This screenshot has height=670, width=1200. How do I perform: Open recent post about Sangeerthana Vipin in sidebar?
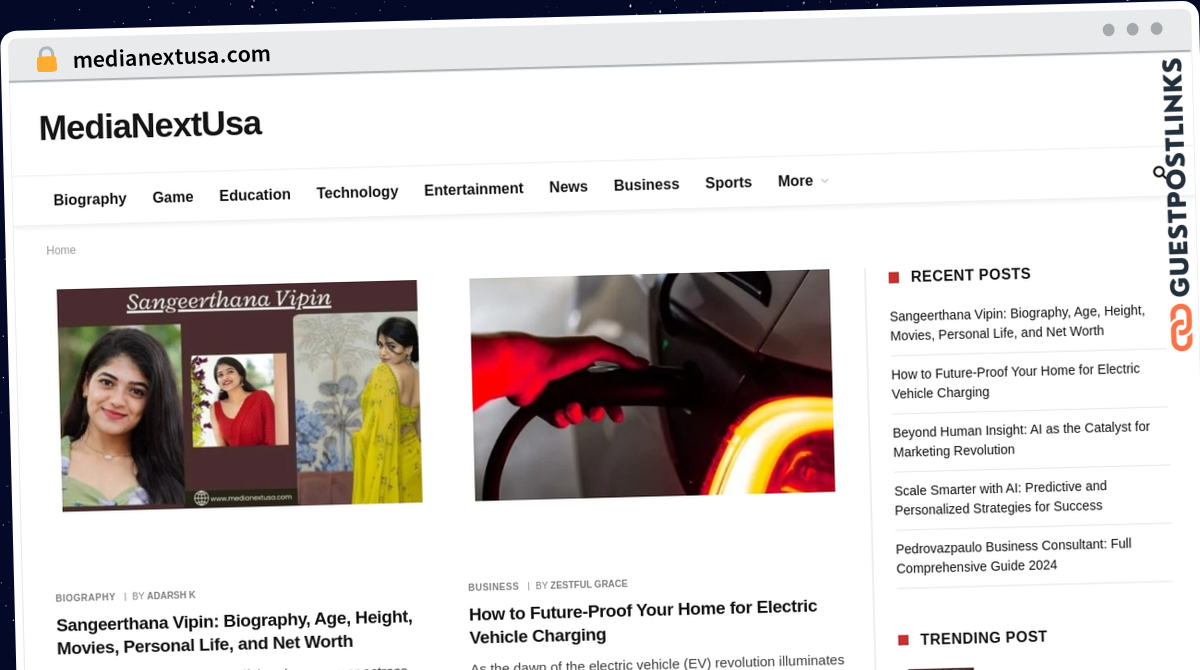[1018, 322]
